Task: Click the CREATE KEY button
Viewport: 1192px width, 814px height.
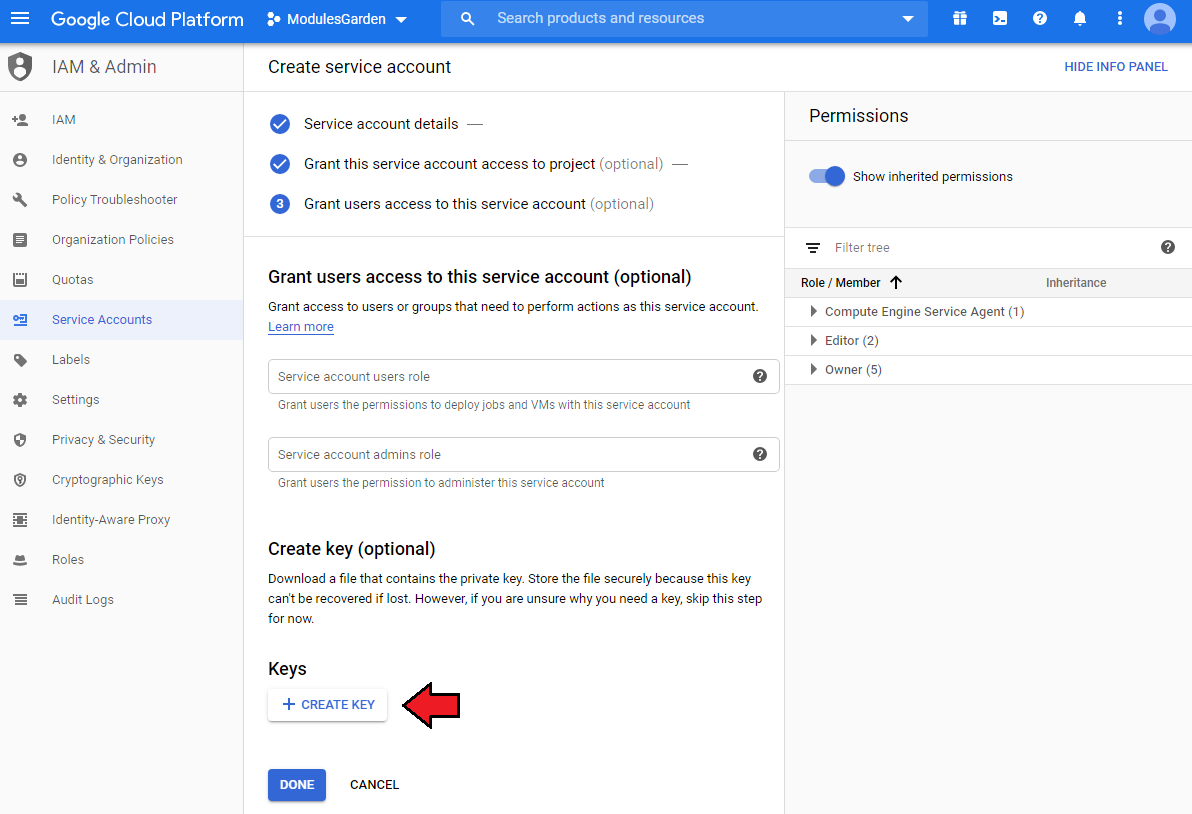Action: click(328, 705)
